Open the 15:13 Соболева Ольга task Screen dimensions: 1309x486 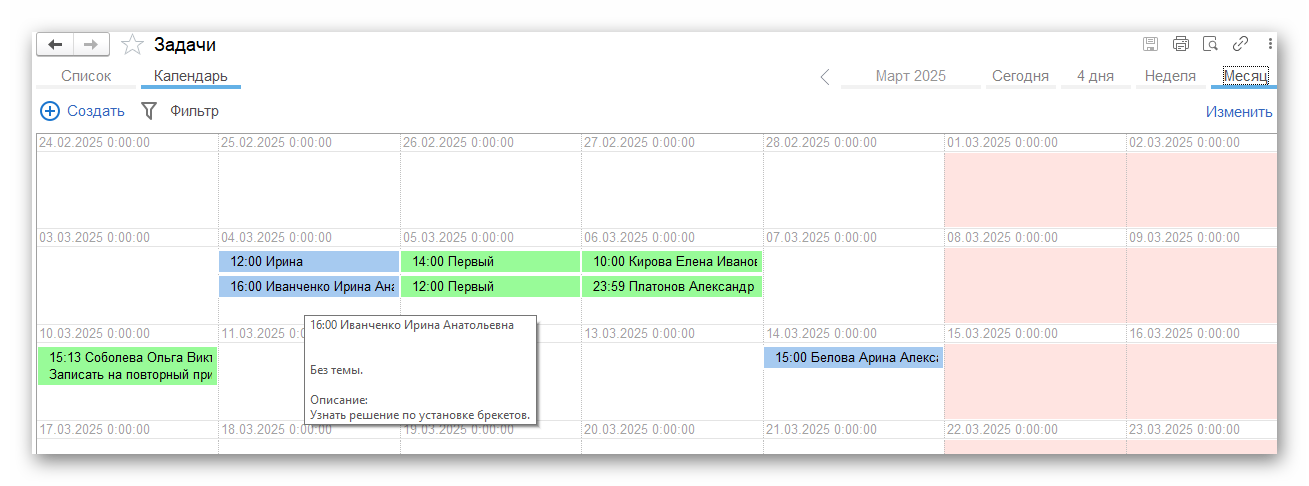click(127, 365)
